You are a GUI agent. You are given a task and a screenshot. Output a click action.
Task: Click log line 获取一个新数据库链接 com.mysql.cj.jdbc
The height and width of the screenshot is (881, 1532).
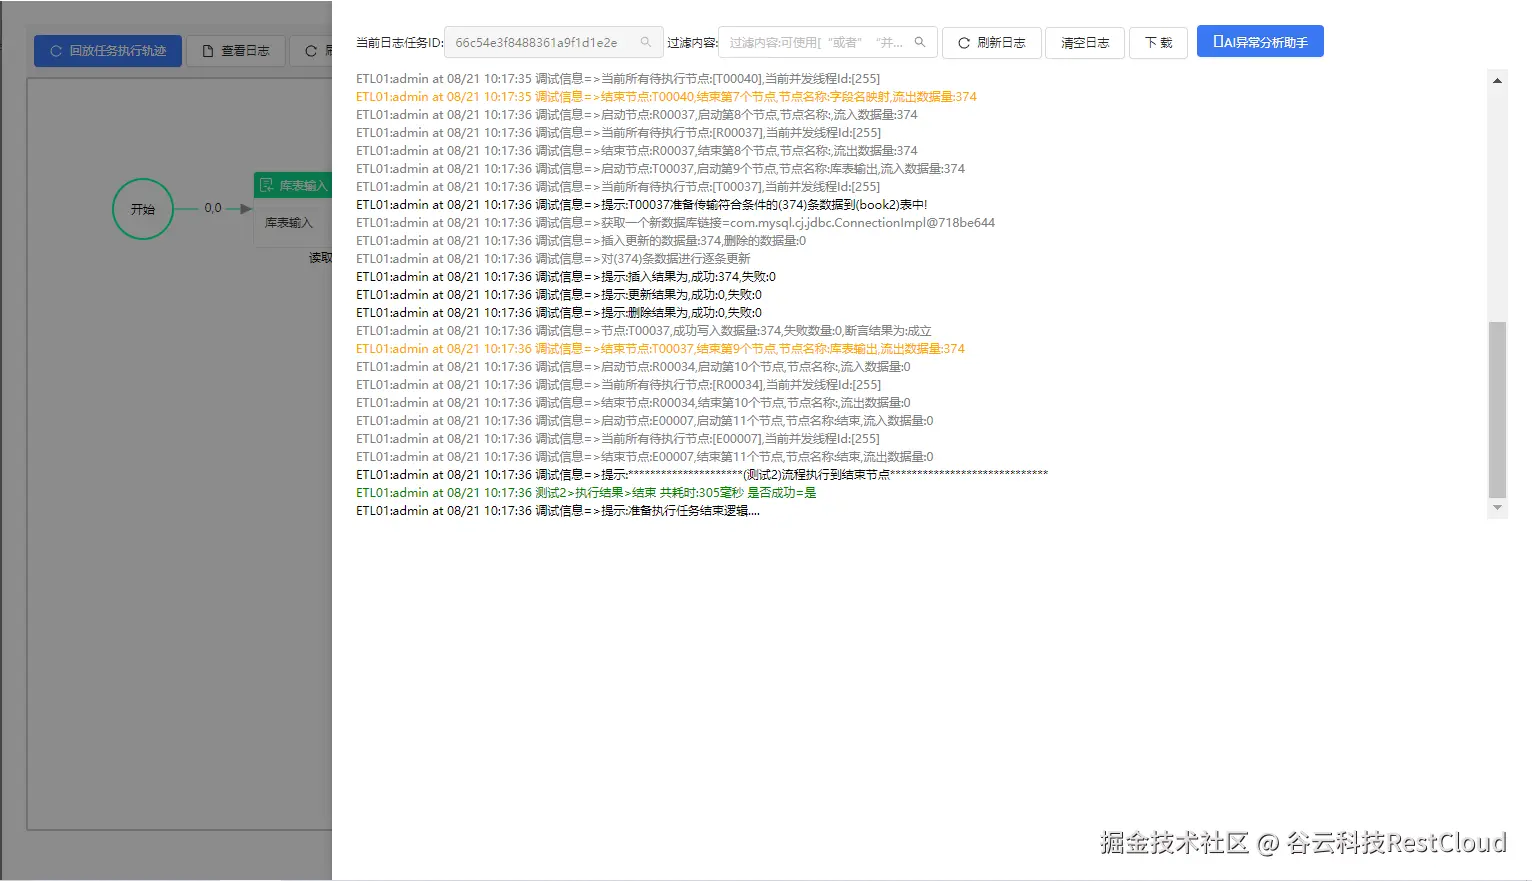click(x=675, y=223)
